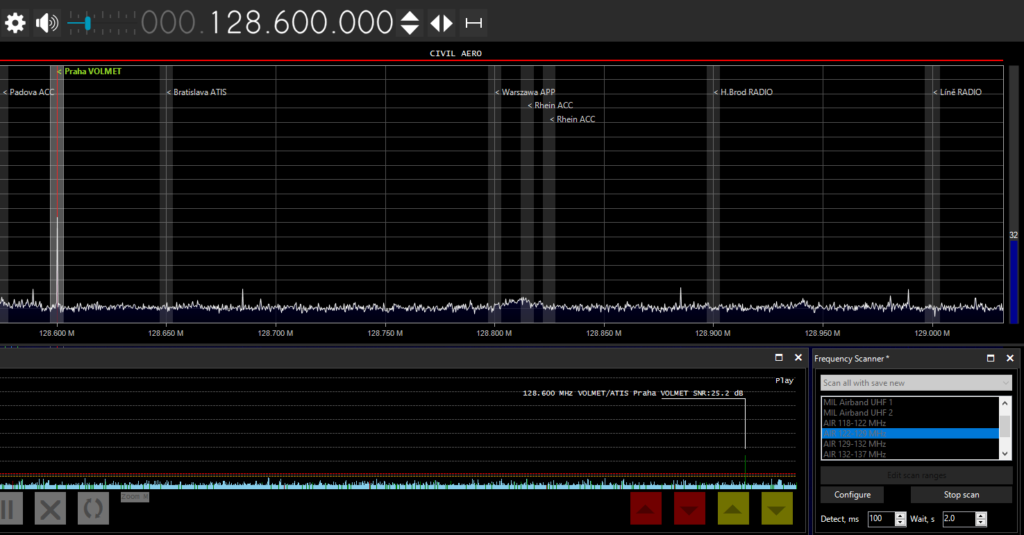Click the Stop scan button

(961, 494)
